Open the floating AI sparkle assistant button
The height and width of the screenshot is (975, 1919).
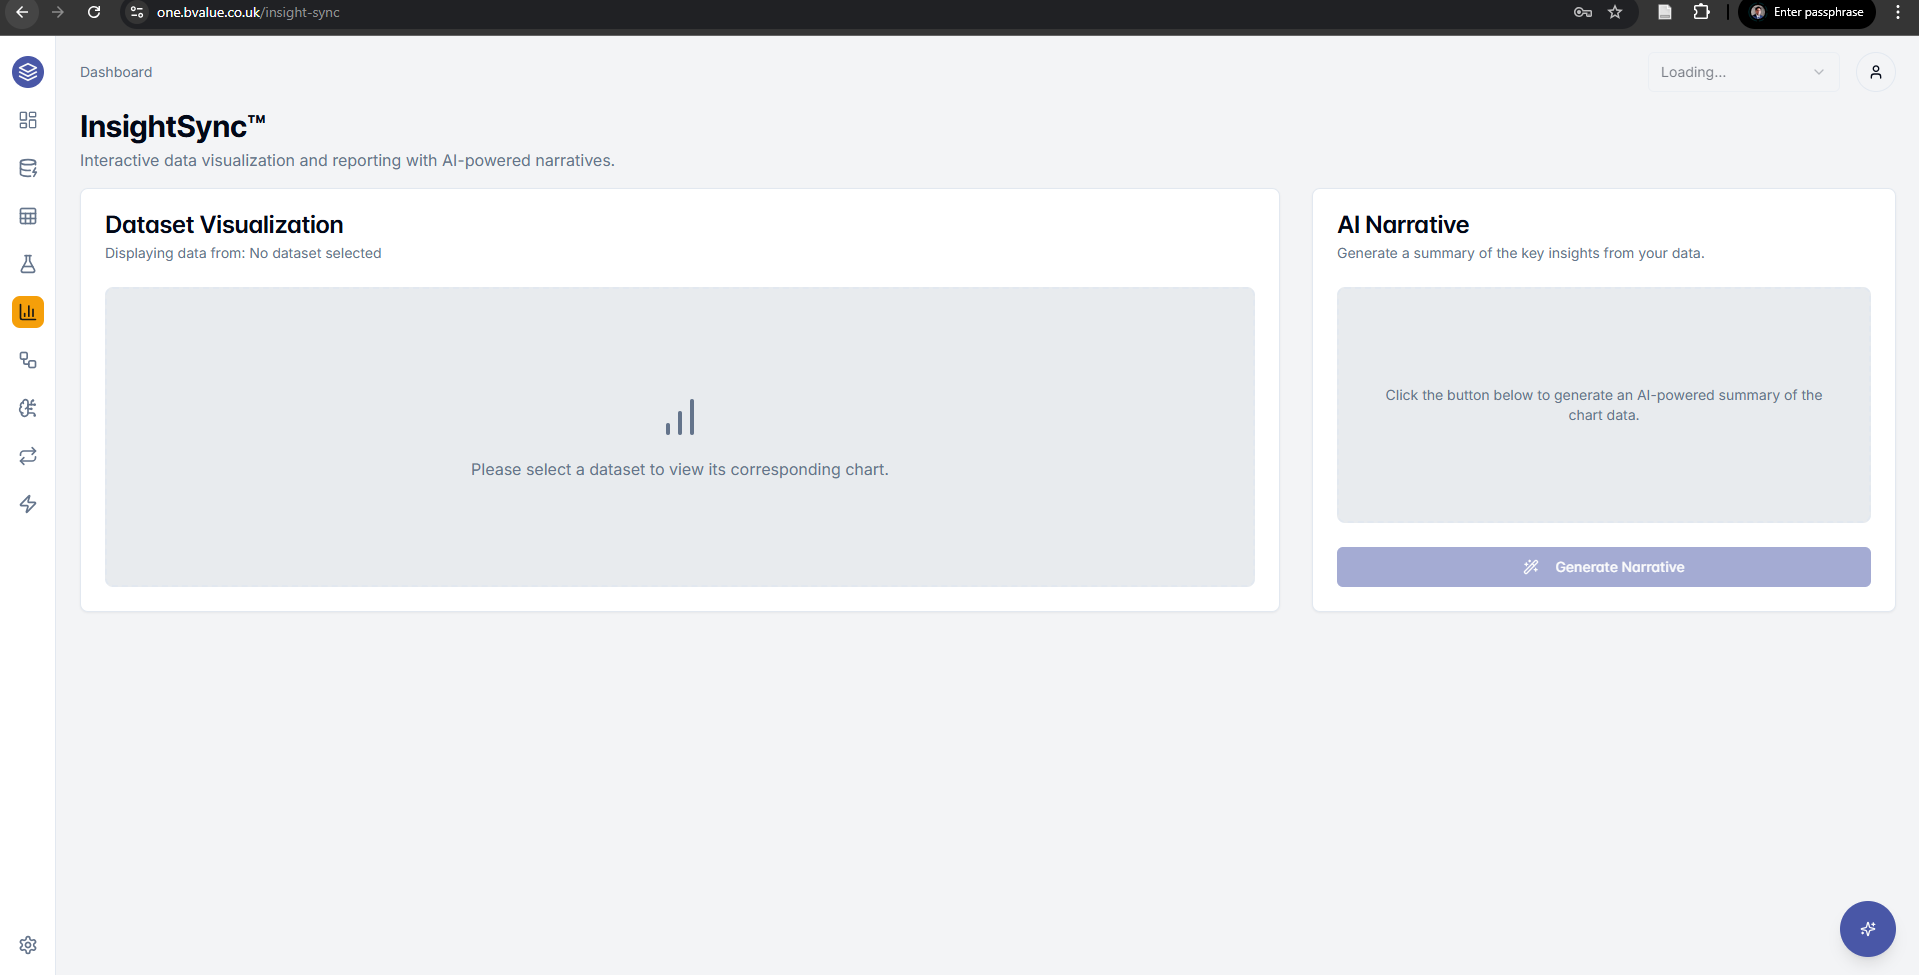coord(1867,929)
